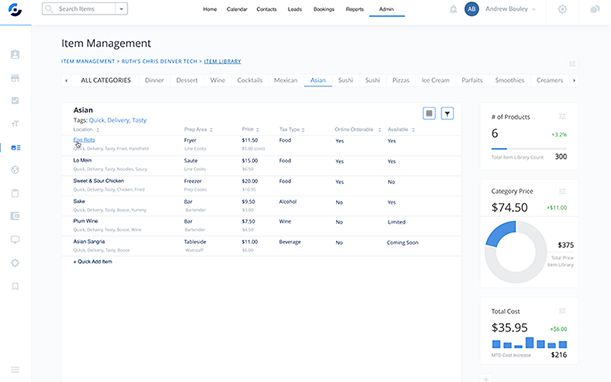611x382 pixels.
Task: Open the notifications bell
Action: pos(453,9)
